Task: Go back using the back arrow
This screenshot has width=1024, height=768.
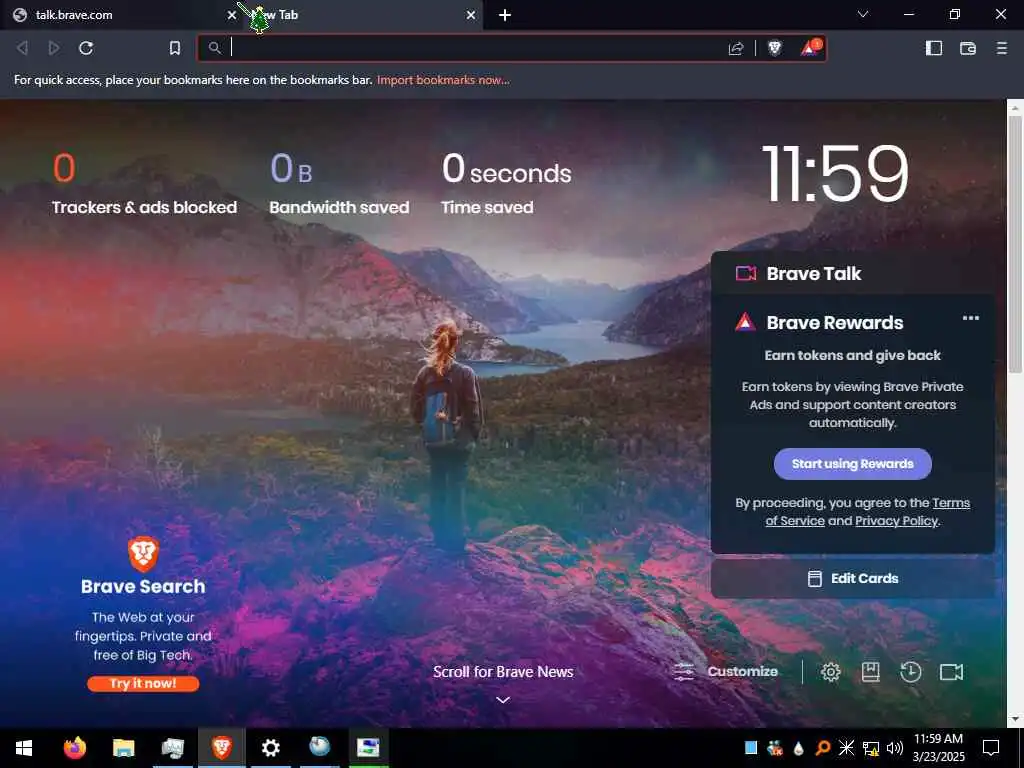Action: coord(22,48)
